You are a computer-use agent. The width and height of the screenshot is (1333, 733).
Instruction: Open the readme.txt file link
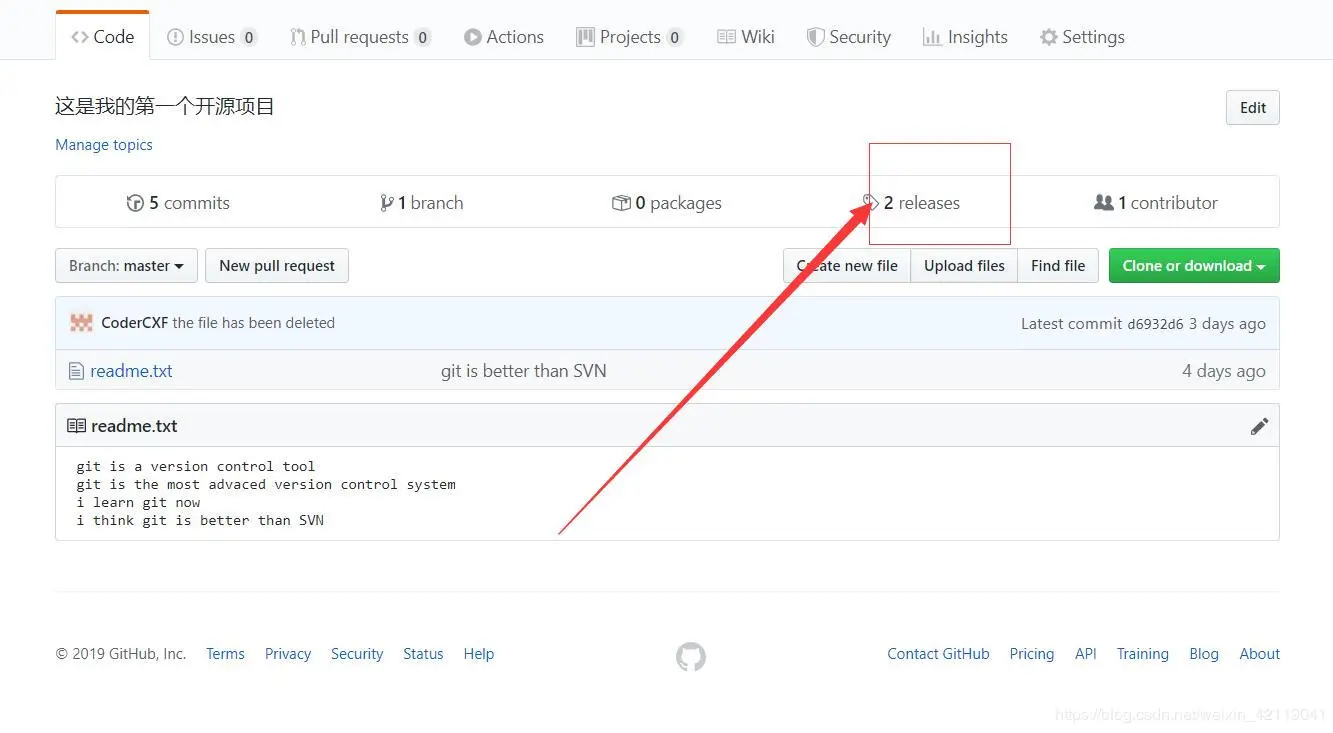tap(131, 371)
